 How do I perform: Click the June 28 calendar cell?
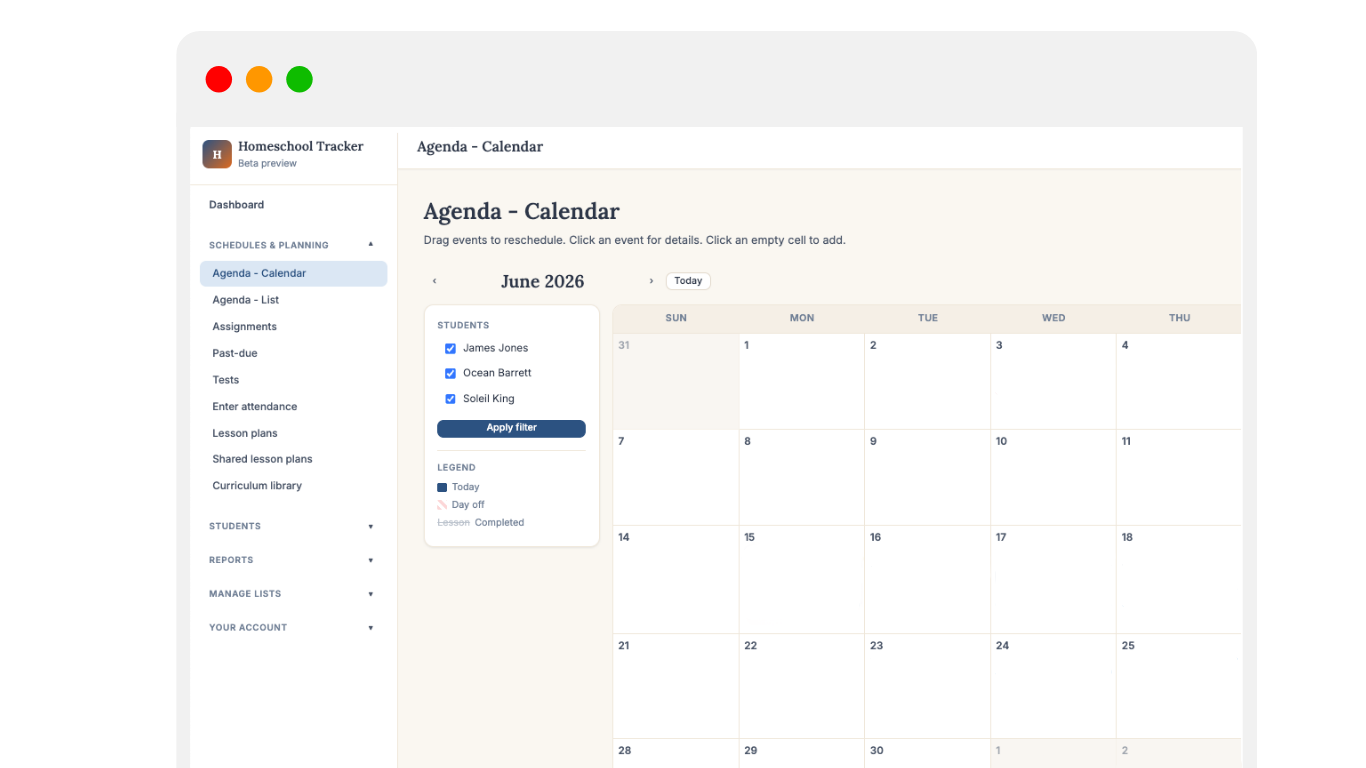[x=676, y=754]
